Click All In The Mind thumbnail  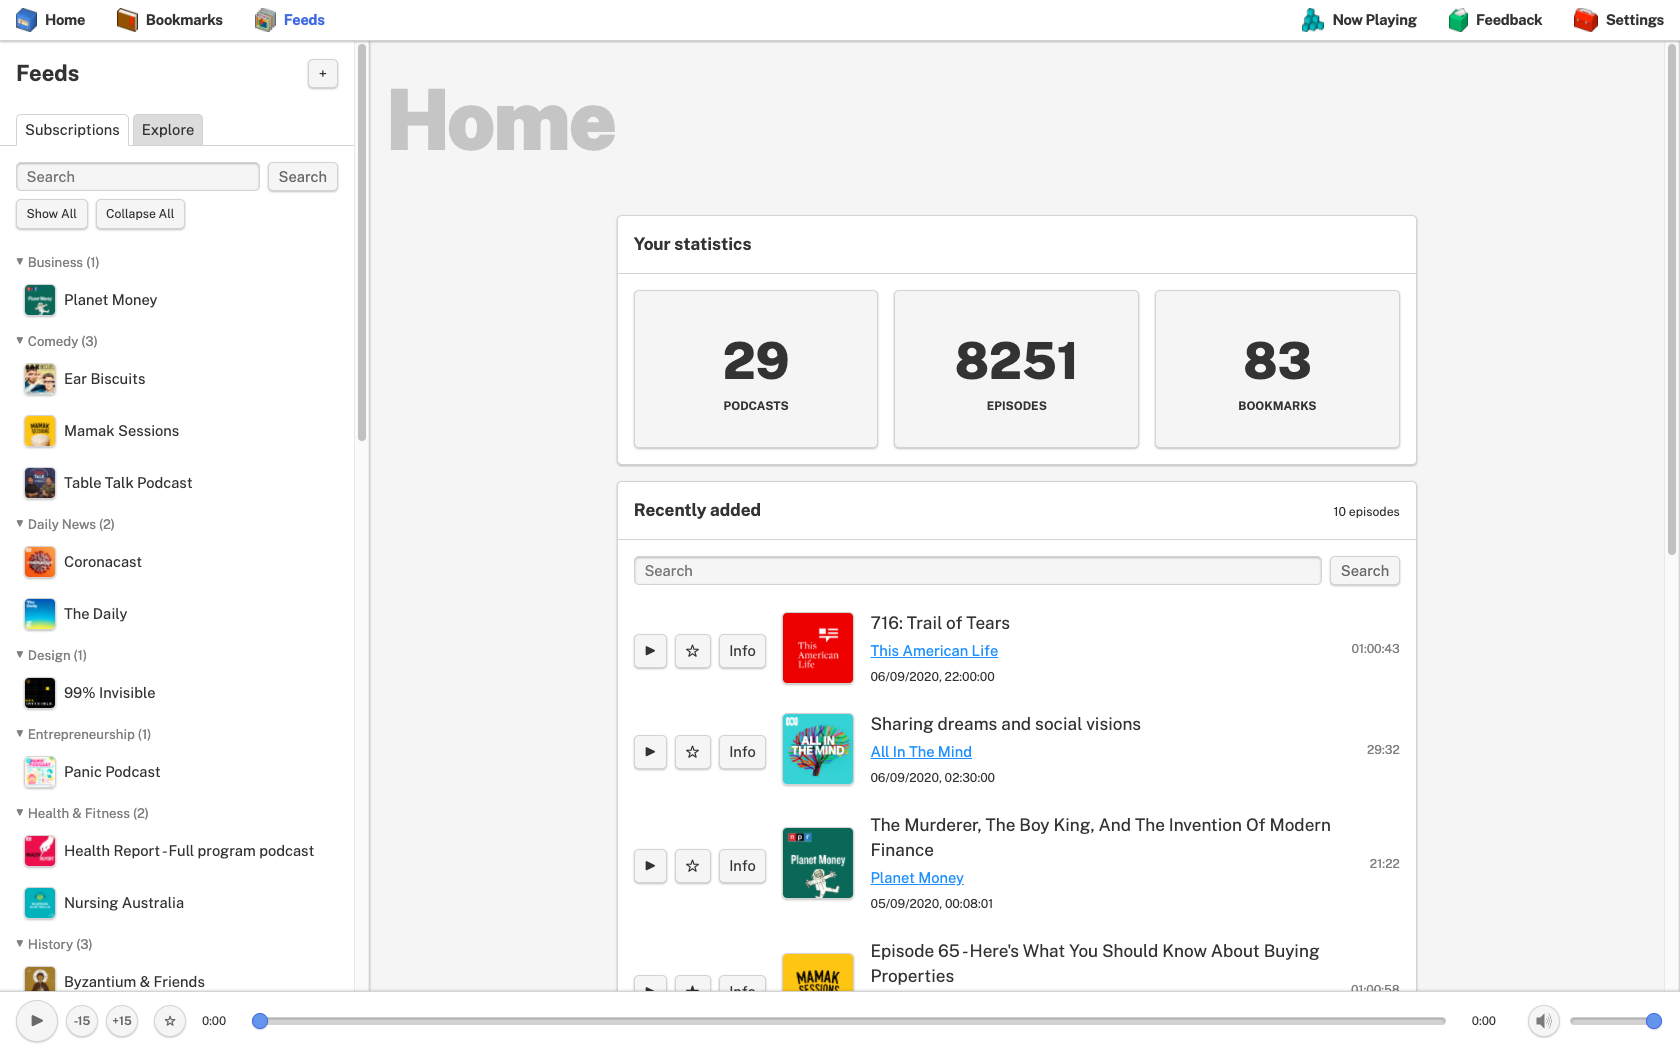tap(818, 749)
